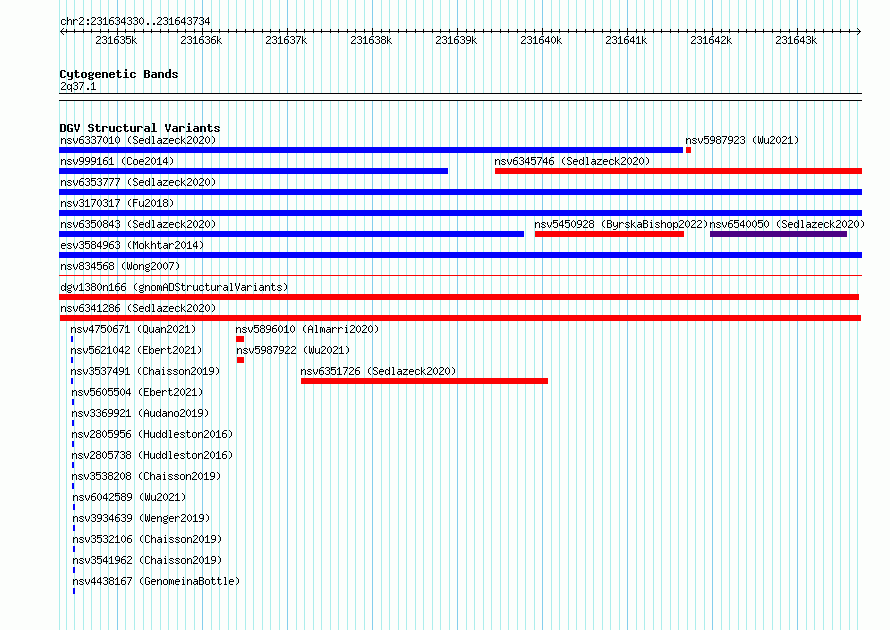This screenshot has width=890, height=630.
Task: Open nsv3170317 (Fu2018) label
Action: [x=117, y=203]
